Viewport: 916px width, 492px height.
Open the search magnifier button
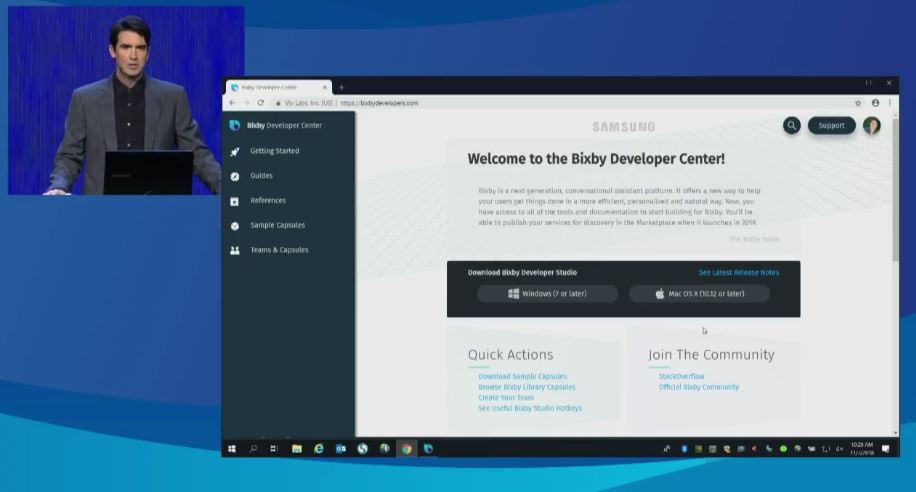coord(792,125)
